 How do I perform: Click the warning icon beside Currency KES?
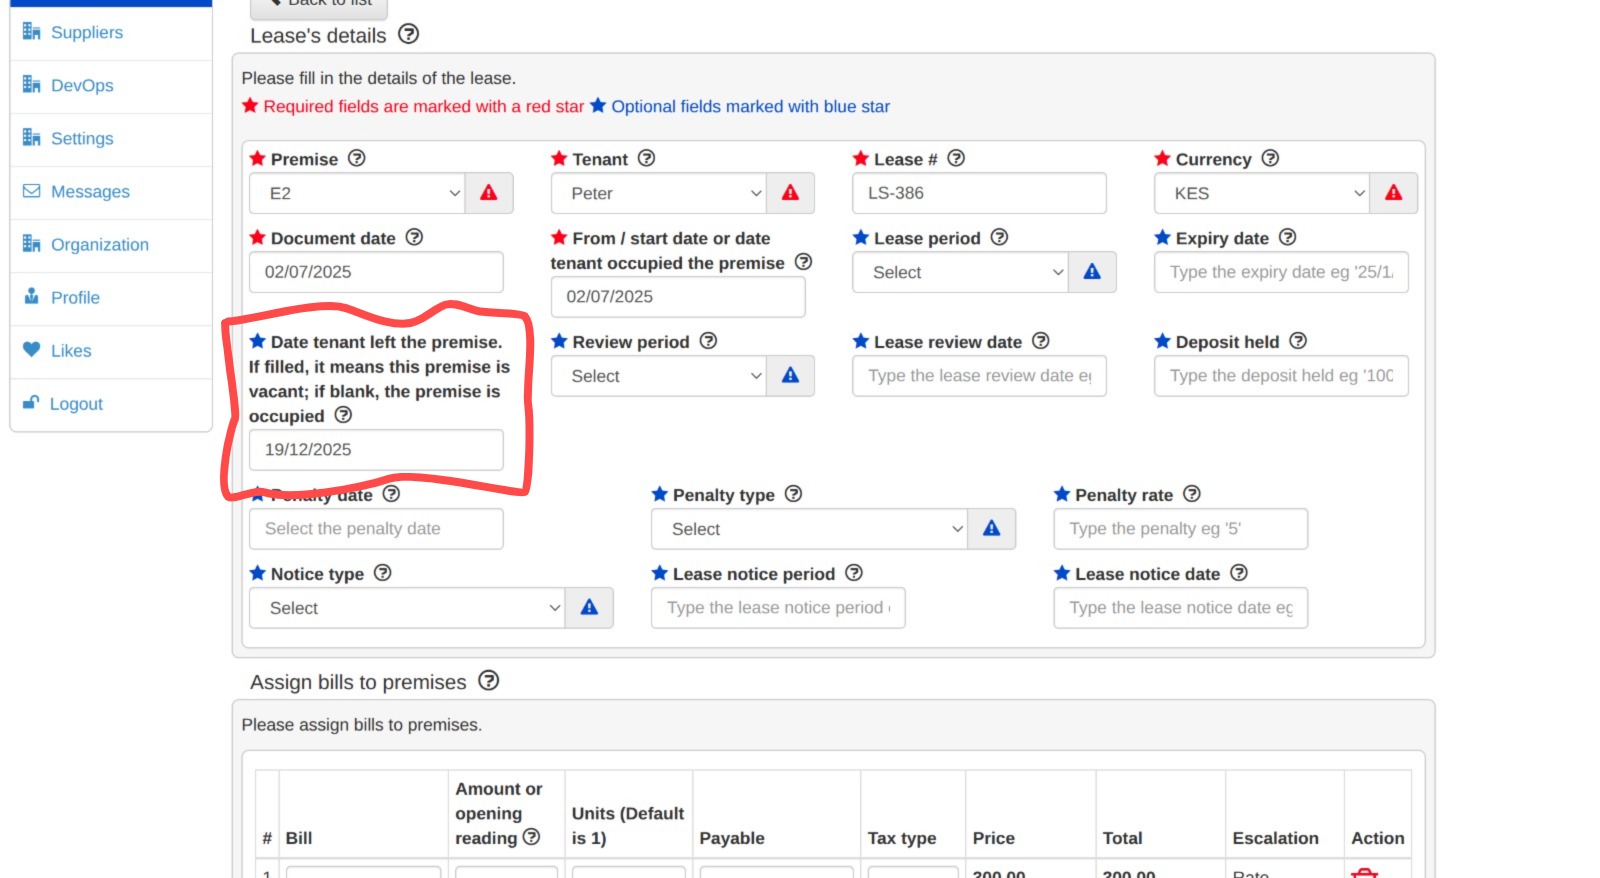pos(1393,193)
